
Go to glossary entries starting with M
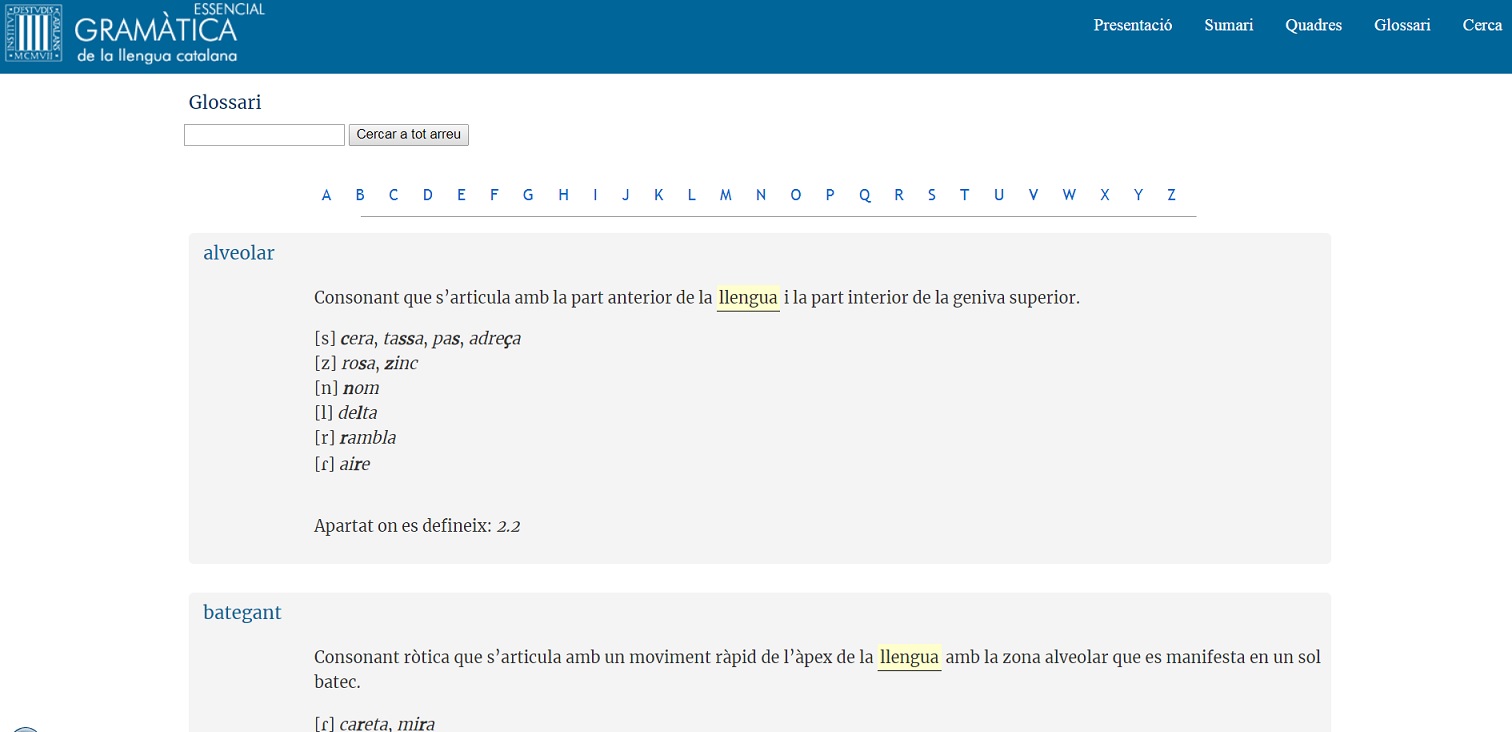[x=725, y=195]
